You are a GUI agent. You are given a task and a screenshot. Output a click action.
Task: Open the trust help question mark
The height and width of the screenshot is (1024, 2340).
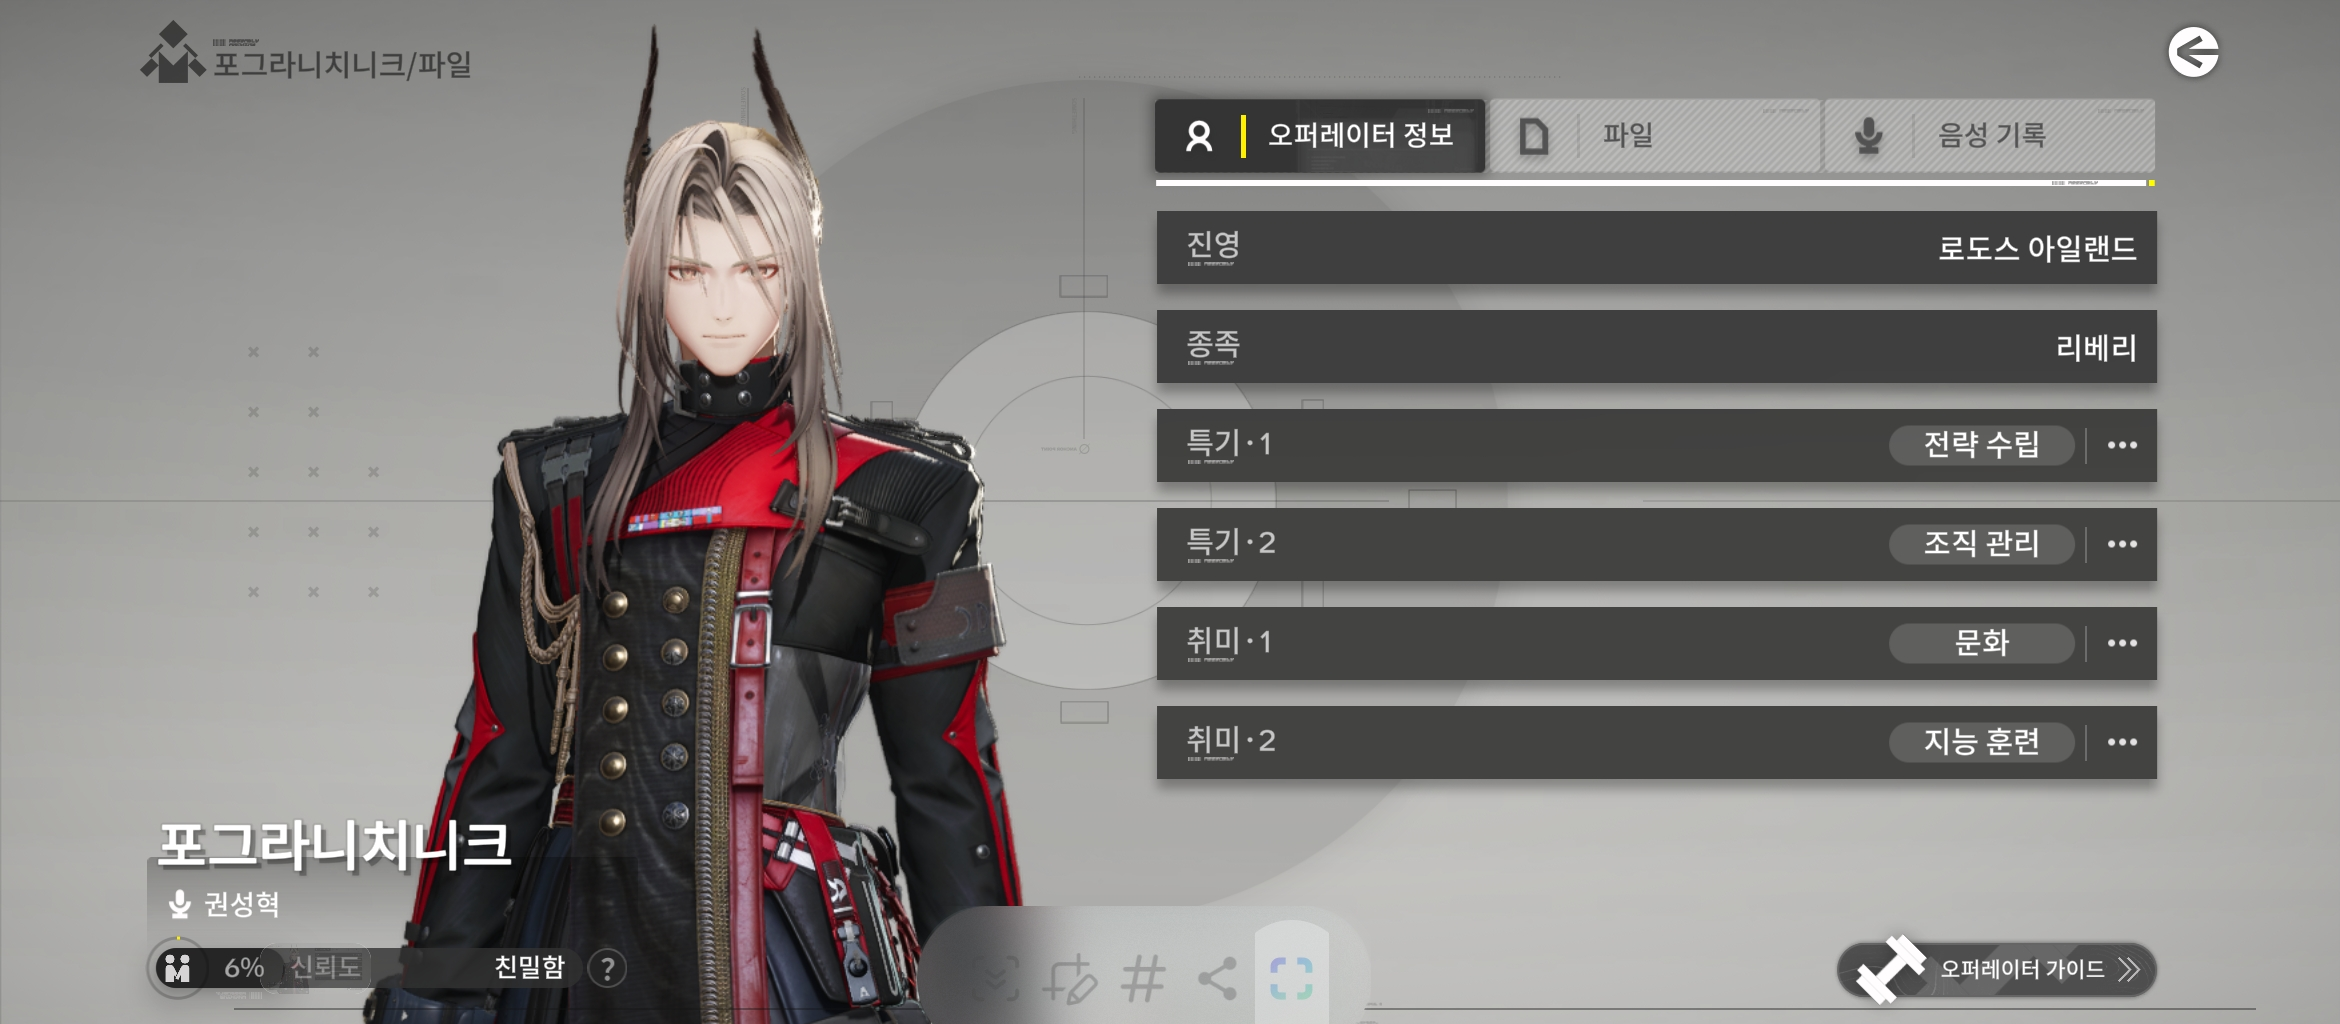tap(607, 968)
